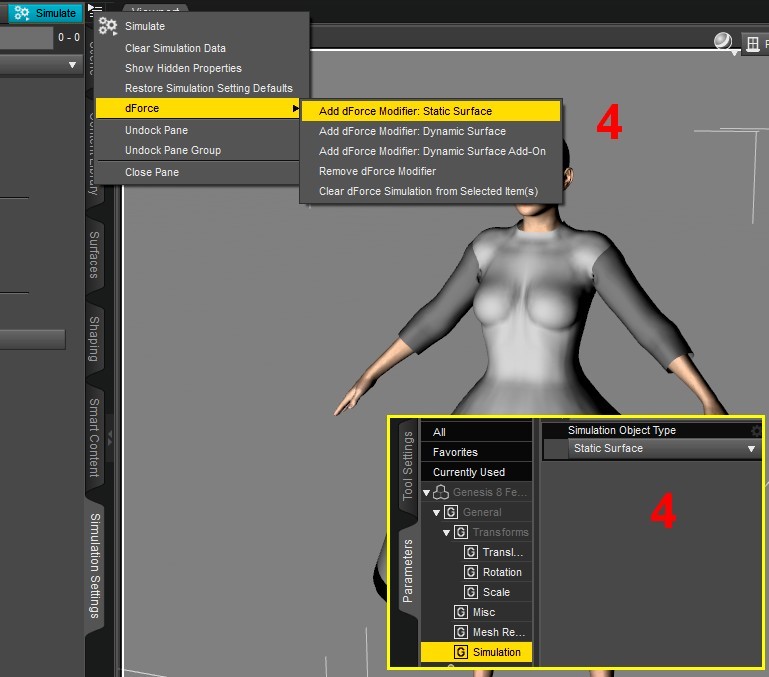The image size is (769, 677).
Task: Click the G icon beside Scale
Action: tap(471, 593)
